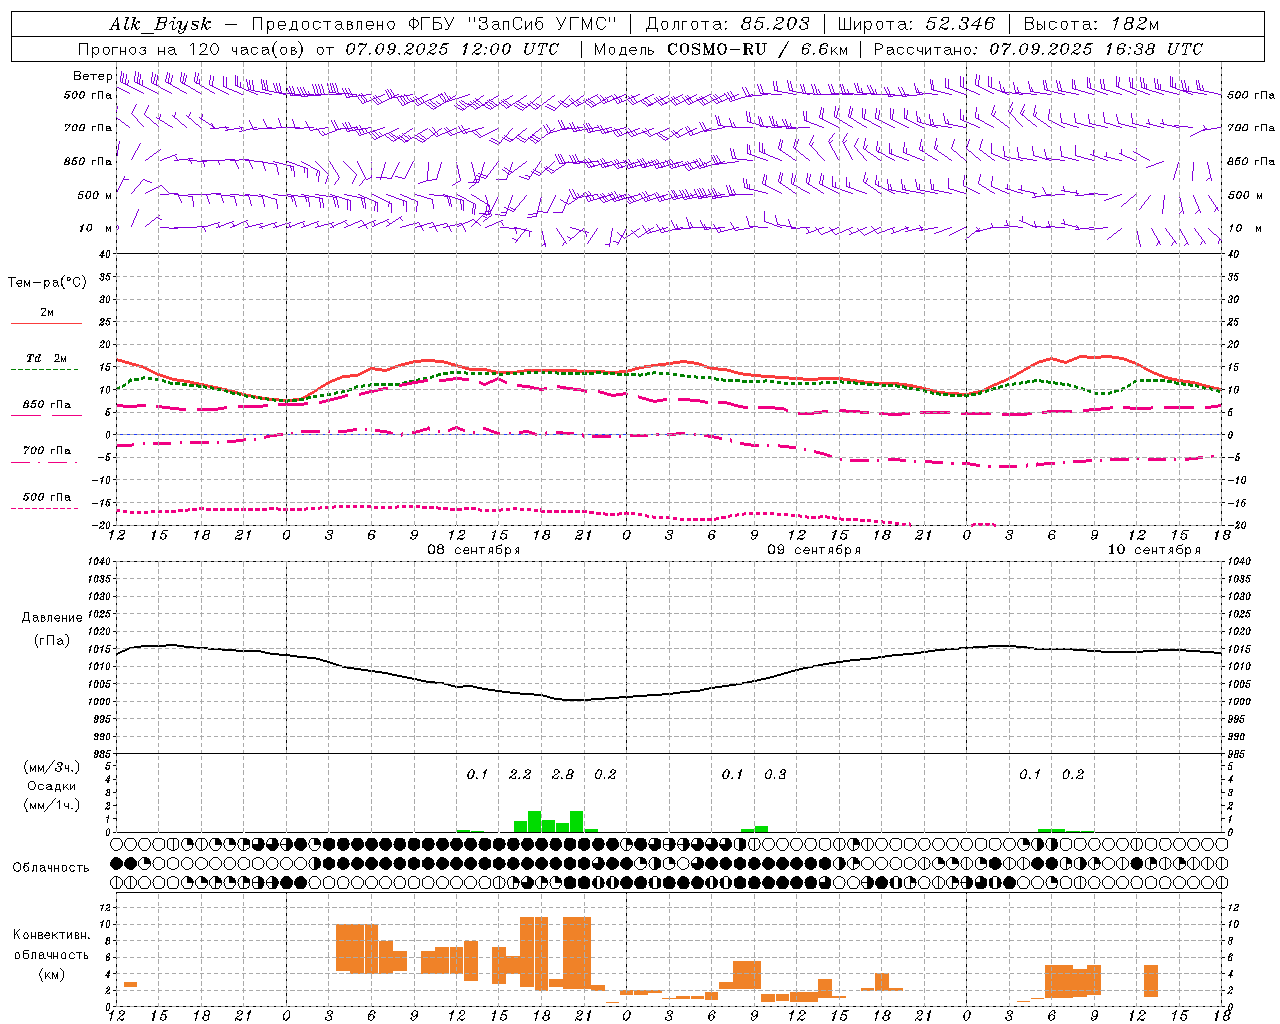Click the 1000 tick on left pressure axis
The image size is (1280, 1024).
pos(100,702)
